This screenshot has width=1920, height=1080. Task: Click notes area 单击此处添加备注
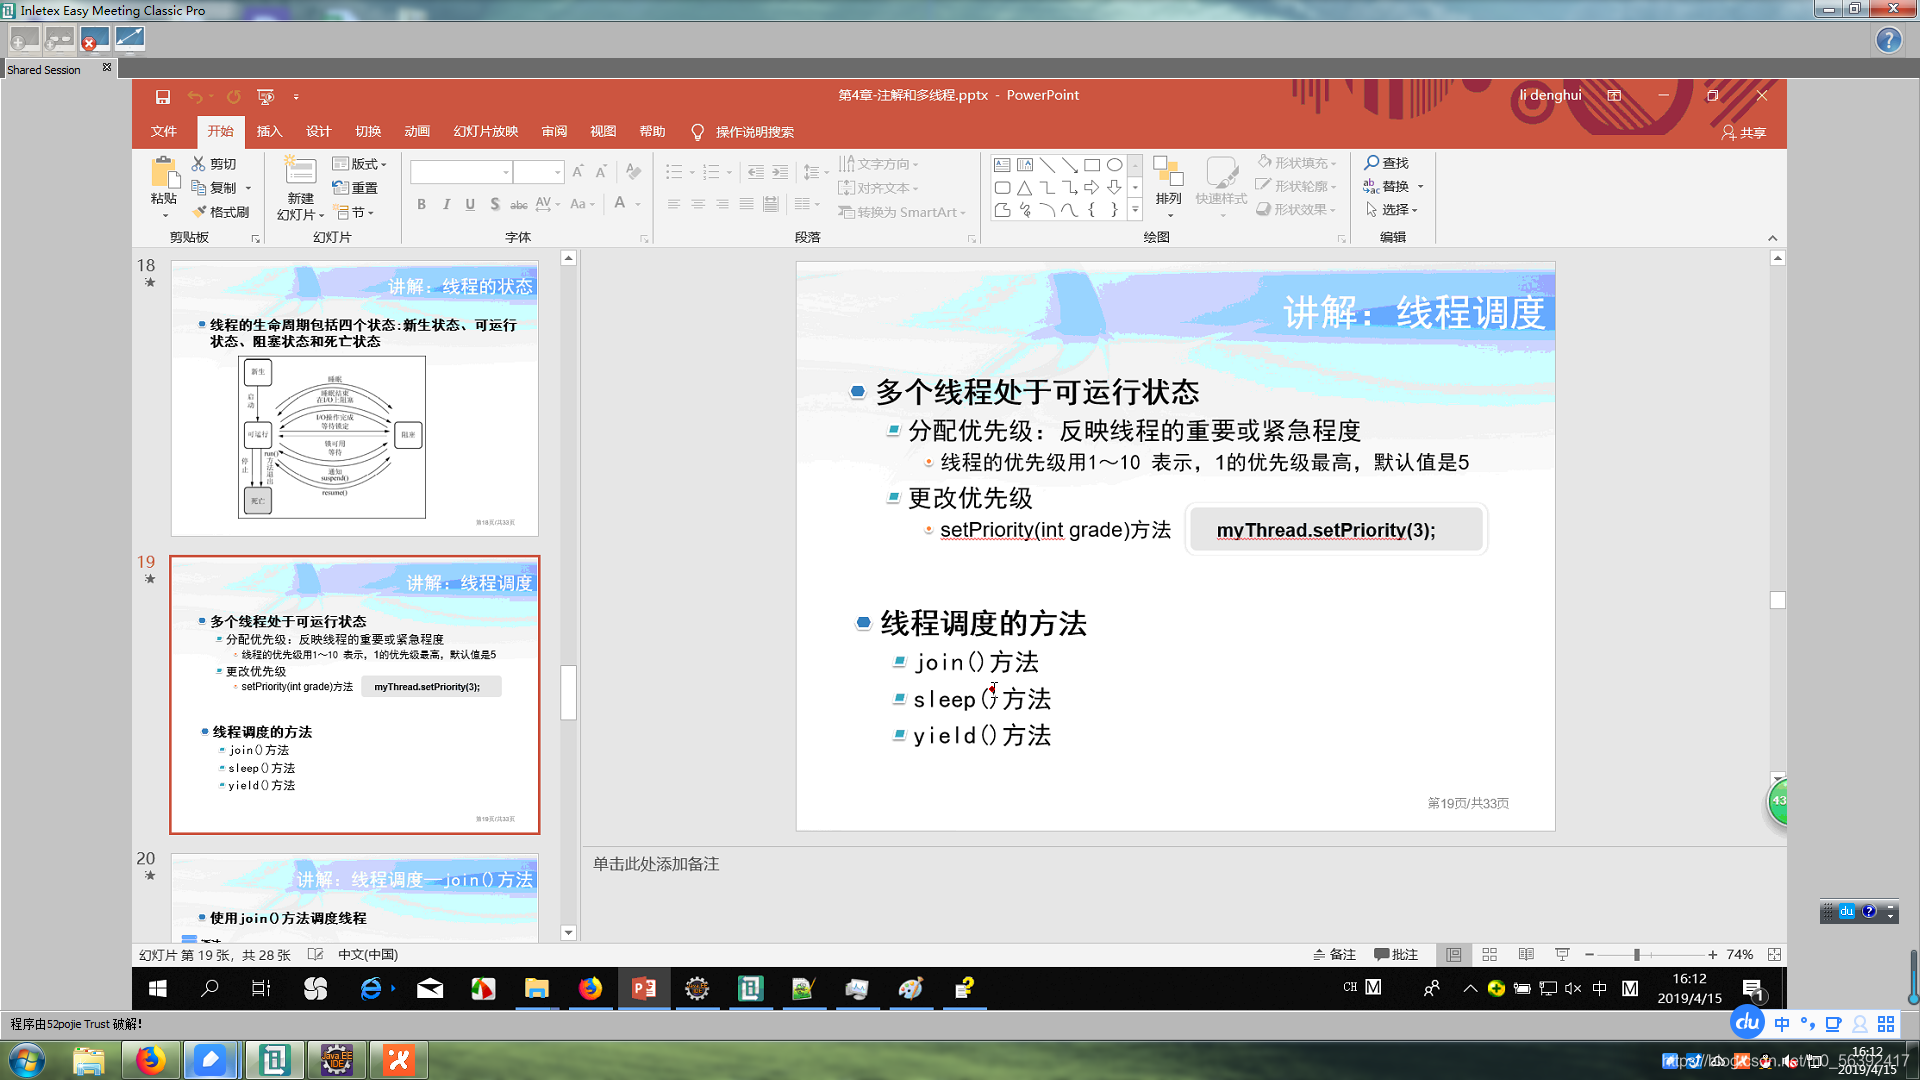coord(656,864)
